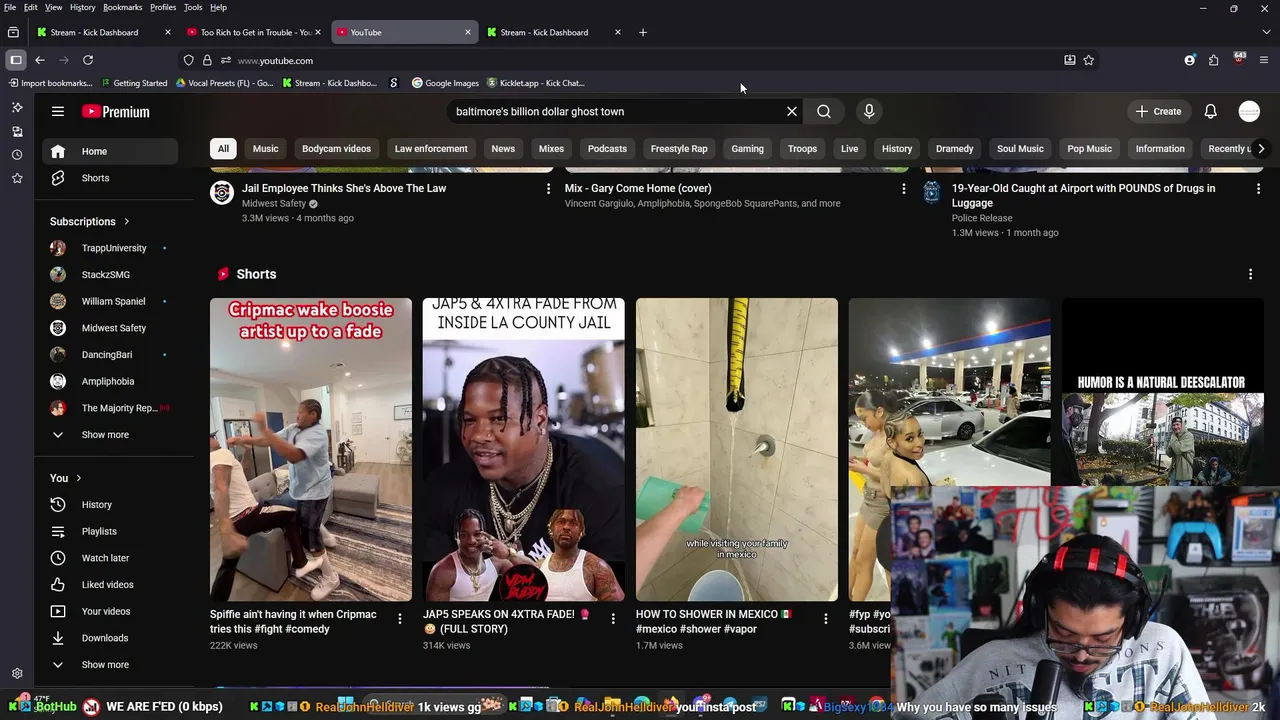Click the browser address bar URL

275,60
